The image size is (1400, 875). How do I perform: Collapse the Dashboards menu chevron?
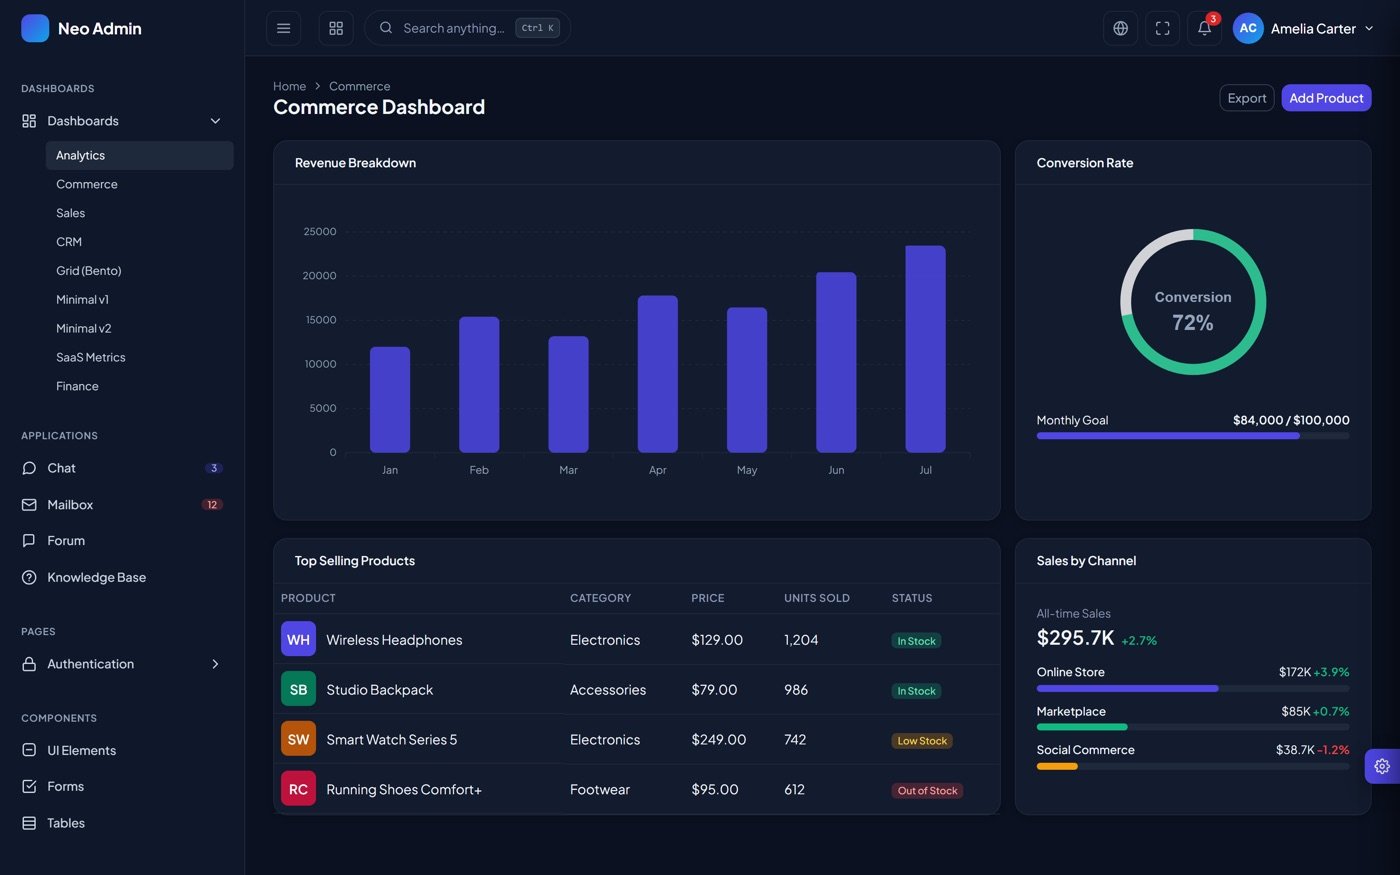pyautogui.click(x=215, y=121)
